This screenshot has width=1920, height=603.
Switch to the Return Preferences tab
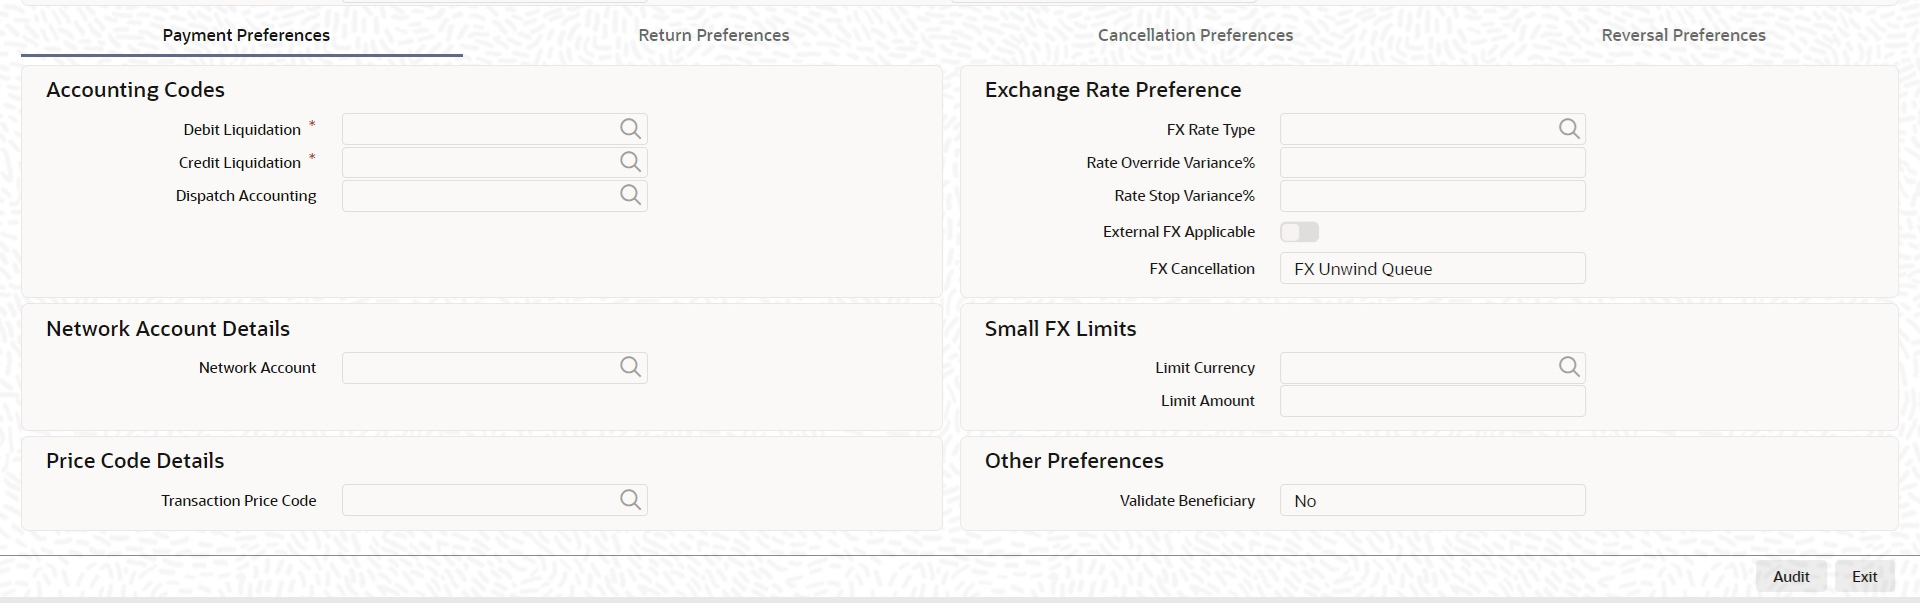click(x=714, y=35)
